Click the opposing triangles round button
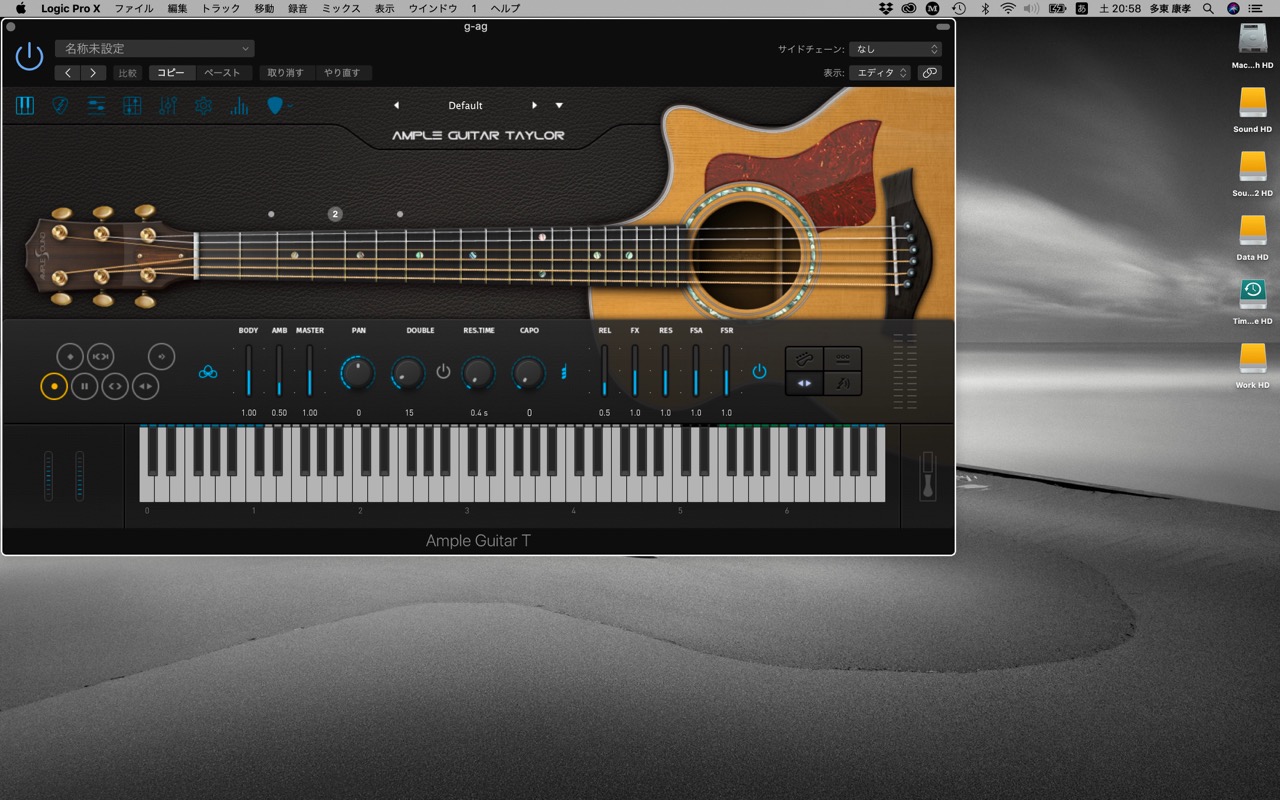 [146, 386]
